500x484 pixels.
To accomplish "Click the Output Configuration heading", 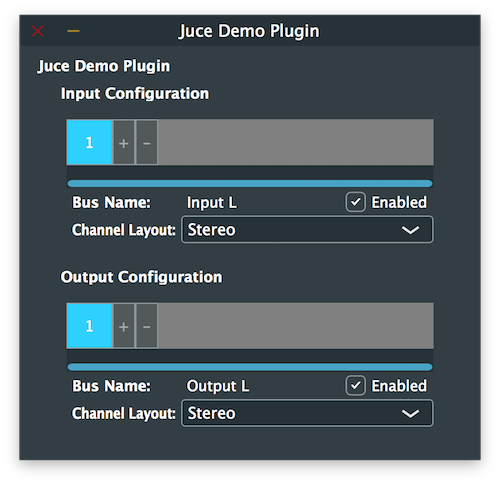I will coord(141,277).
